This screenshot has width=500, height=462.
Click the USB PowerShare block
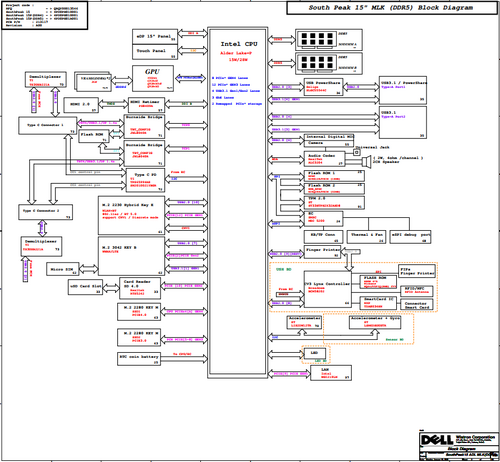click(323, 87)
